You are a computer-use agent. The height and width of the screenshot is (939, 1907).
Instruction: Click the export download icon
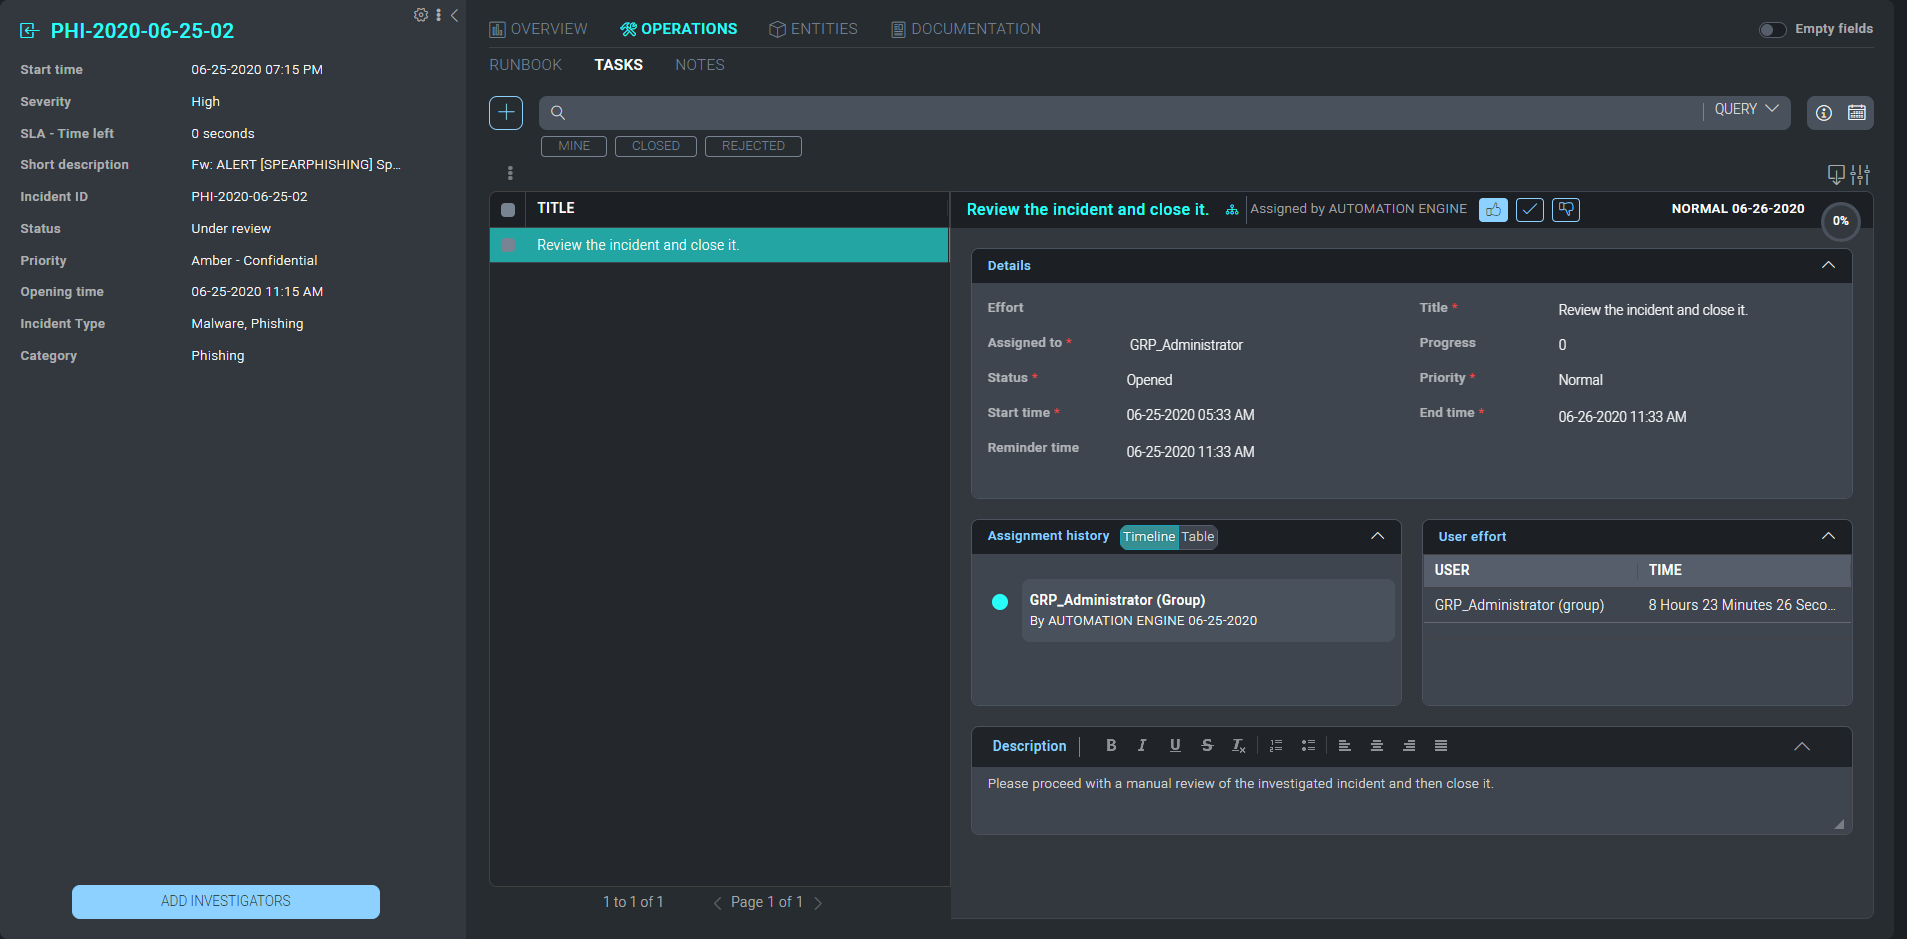click(1836, 175)
